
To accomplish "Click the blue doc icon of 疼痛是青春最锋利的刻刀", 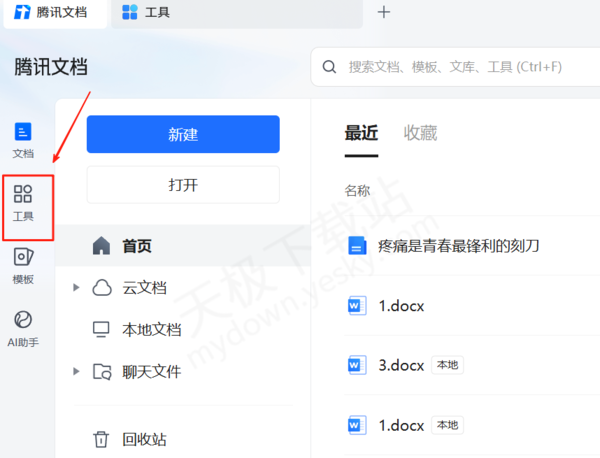I will (357, 246).
